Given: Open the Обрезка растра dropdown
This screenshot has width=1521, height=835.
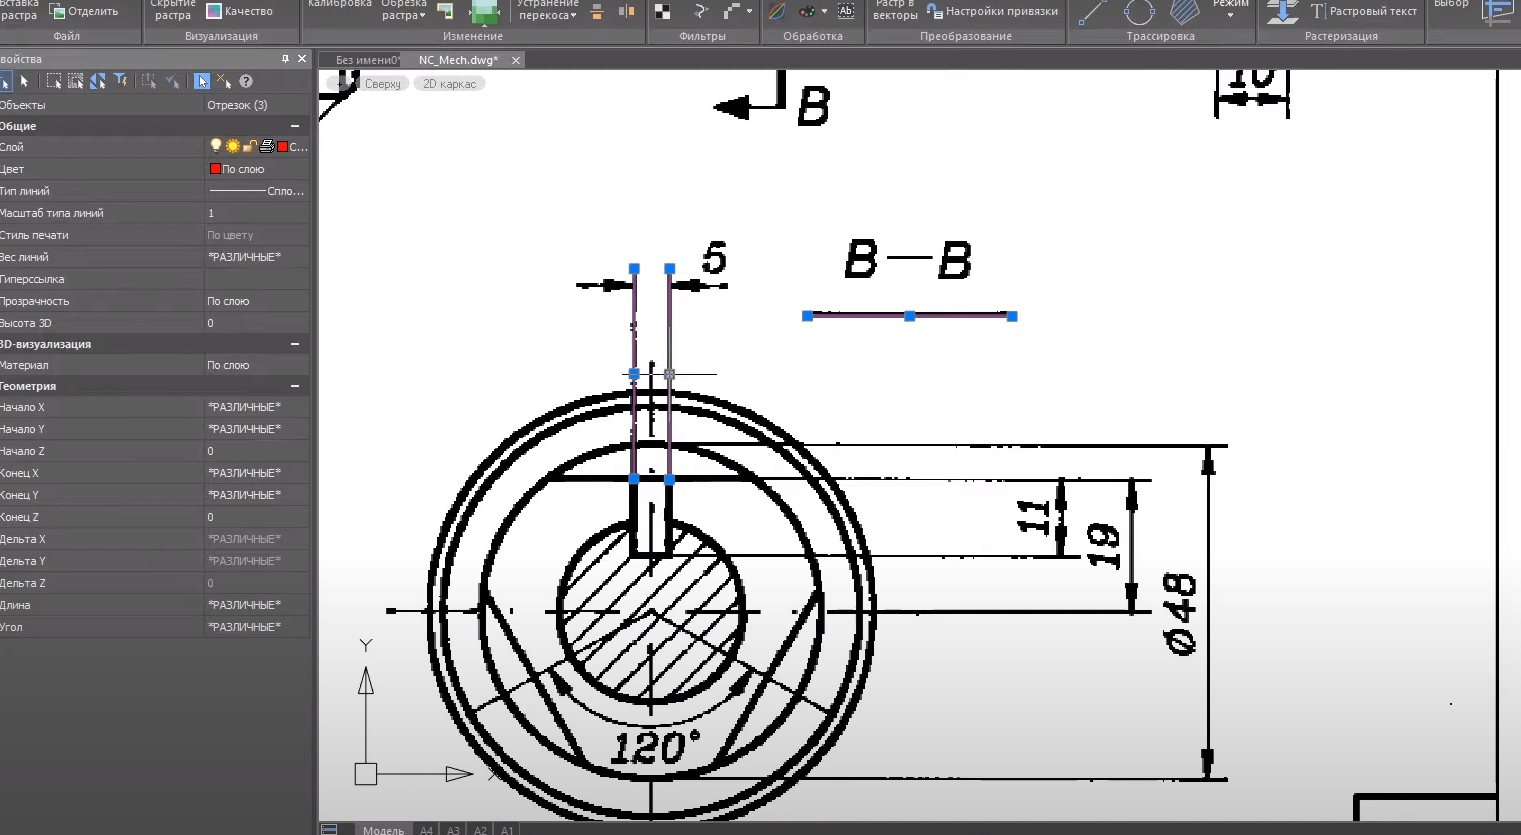Looking at the screenshot, I should (403, 10).
